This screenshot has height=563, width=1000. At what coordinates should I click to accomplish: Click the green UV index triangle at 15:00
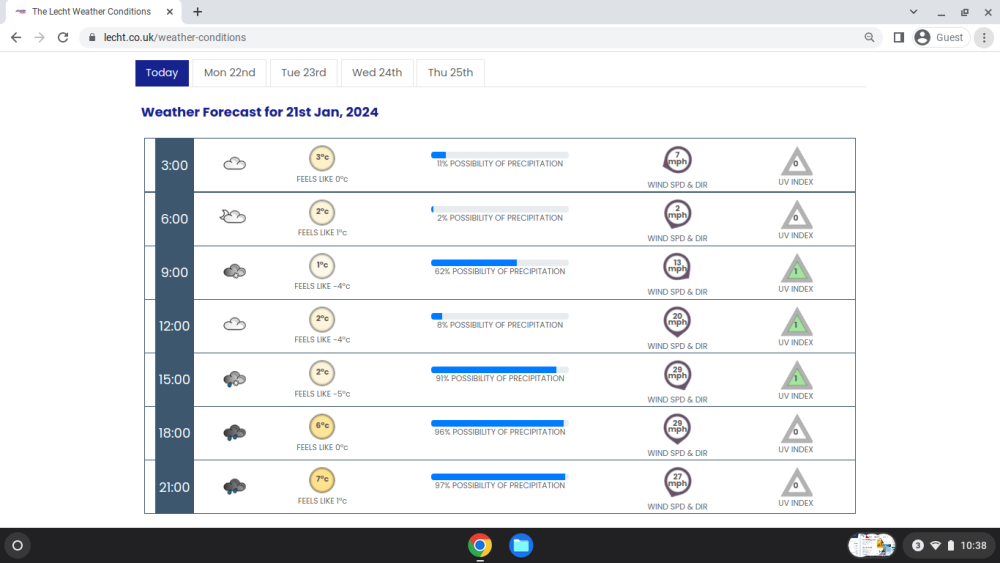point(796,376)
